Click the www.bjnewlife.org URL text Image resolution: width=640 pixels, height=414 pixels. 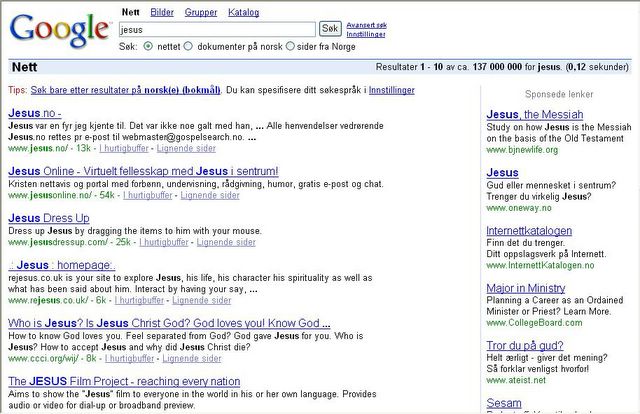coord(522,150)
